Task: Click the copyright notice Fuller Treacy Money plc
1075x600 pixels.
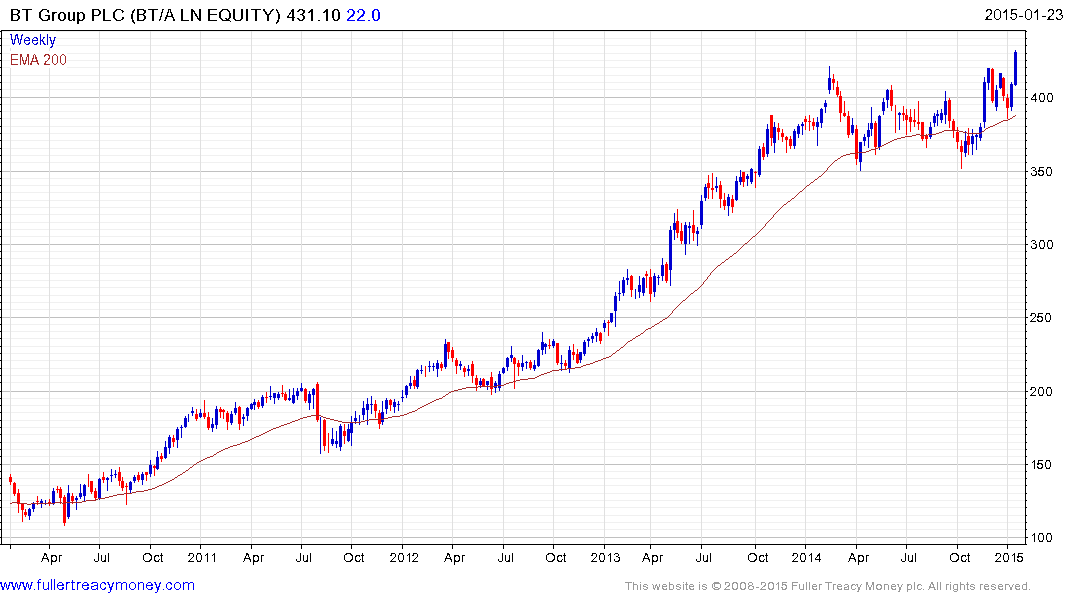Action: point(828,586)
